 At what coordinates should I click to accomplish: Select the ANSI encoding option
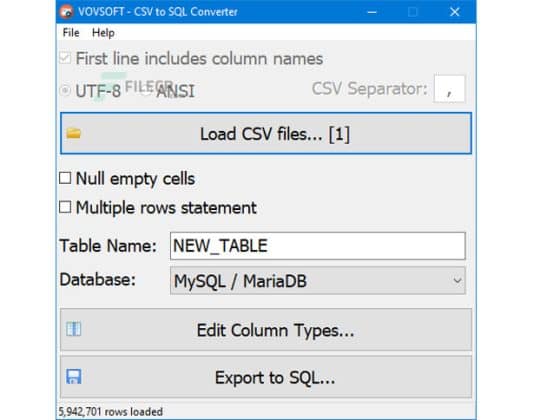175,91
